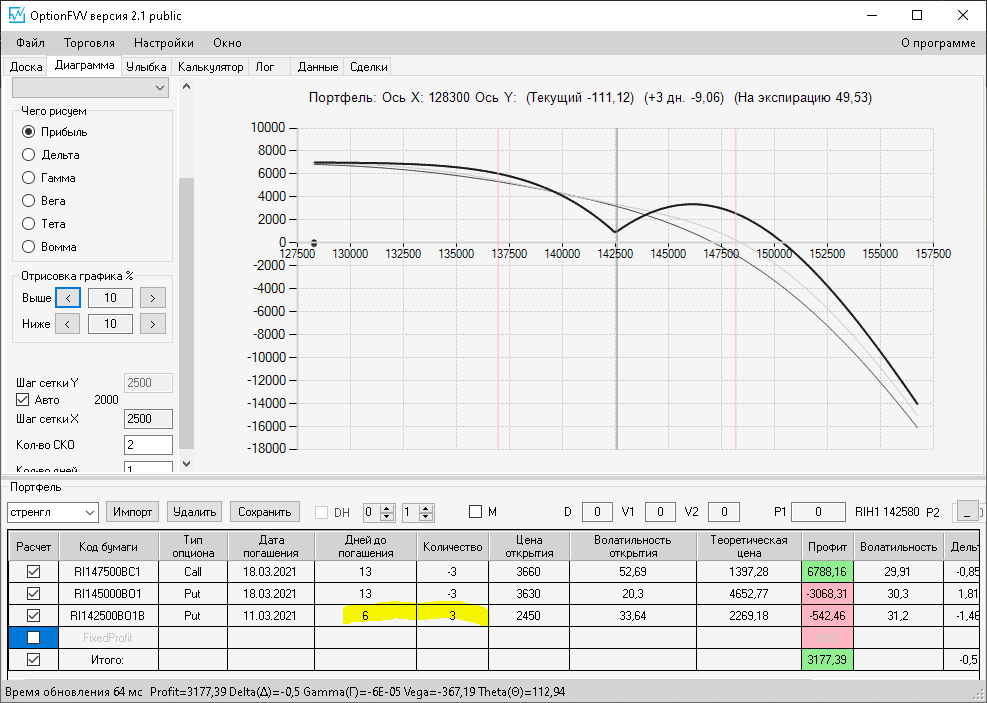Click right arrow next to Выше
Screen dimensions: 987x703
pos(153,298)
